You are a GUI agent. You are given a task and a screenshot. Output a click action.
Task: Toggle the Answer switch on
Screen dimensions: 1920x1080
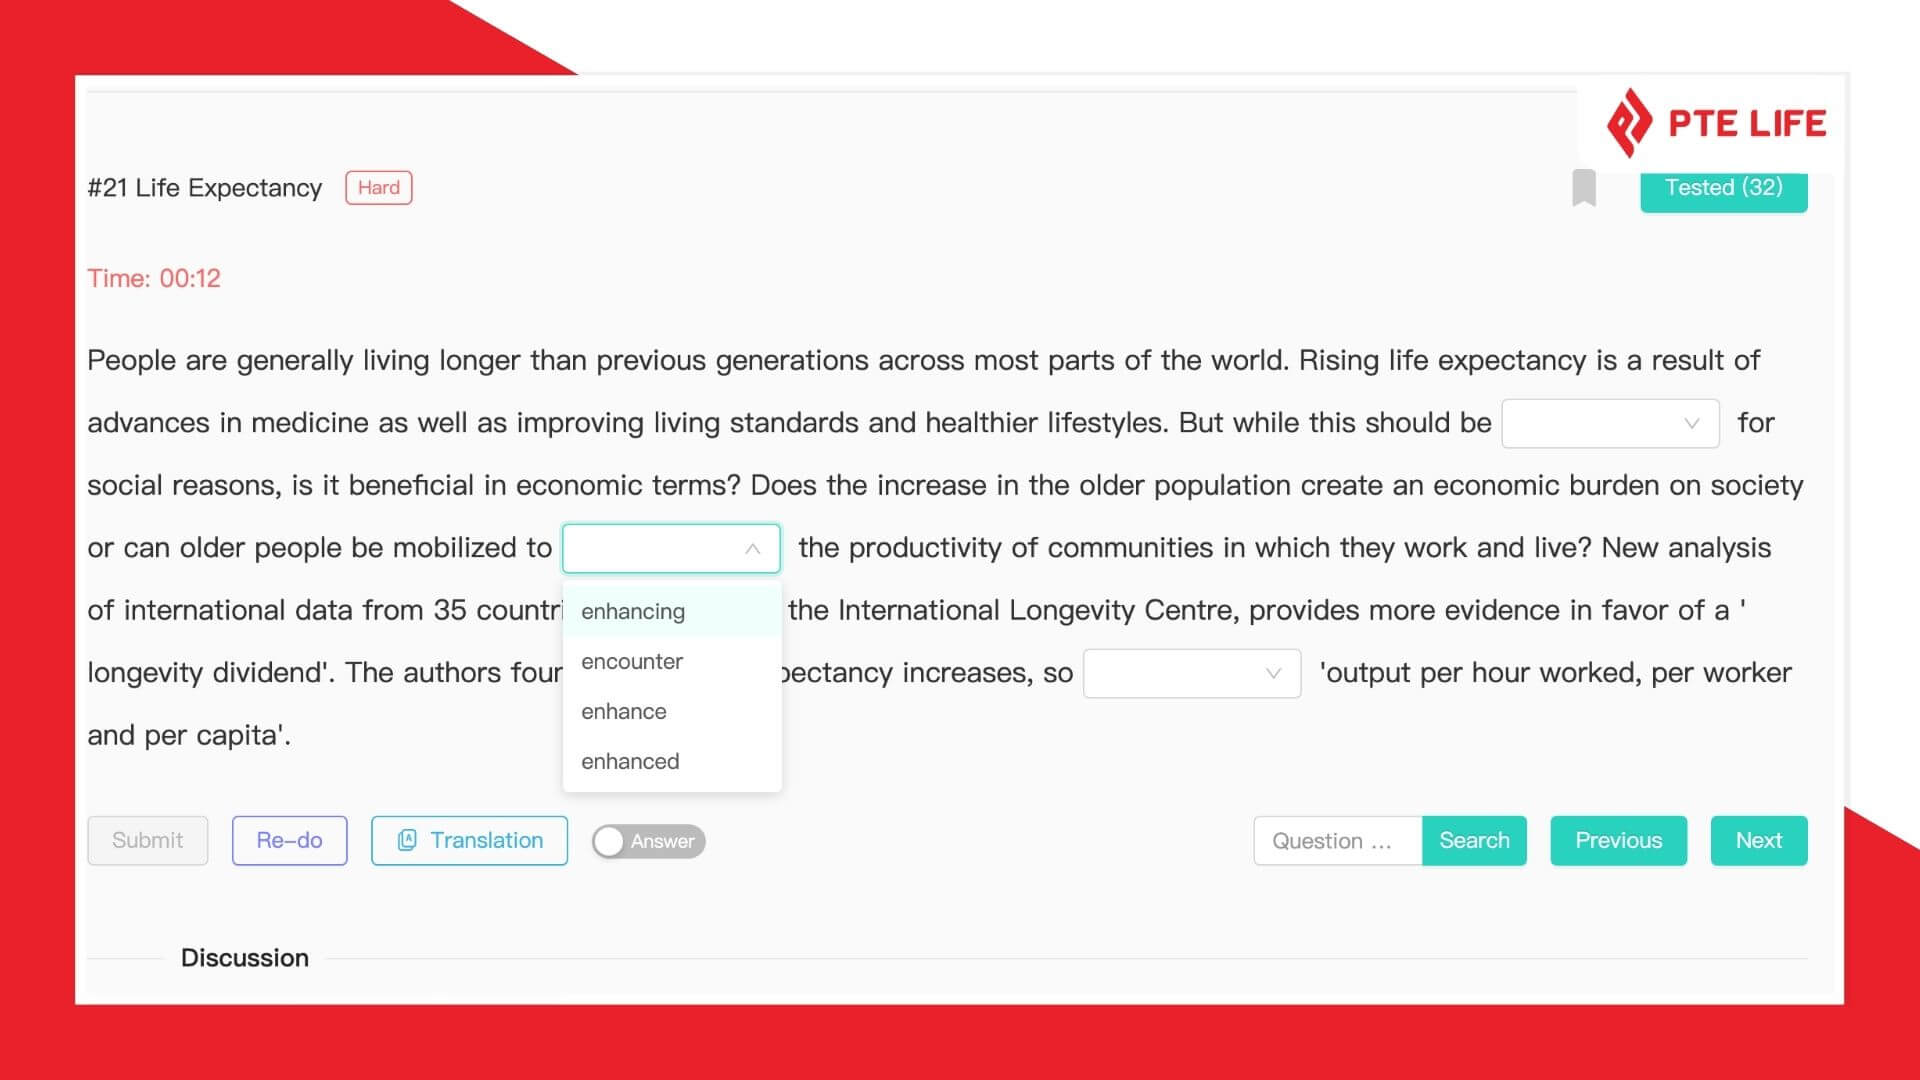[x=648, y=841]
